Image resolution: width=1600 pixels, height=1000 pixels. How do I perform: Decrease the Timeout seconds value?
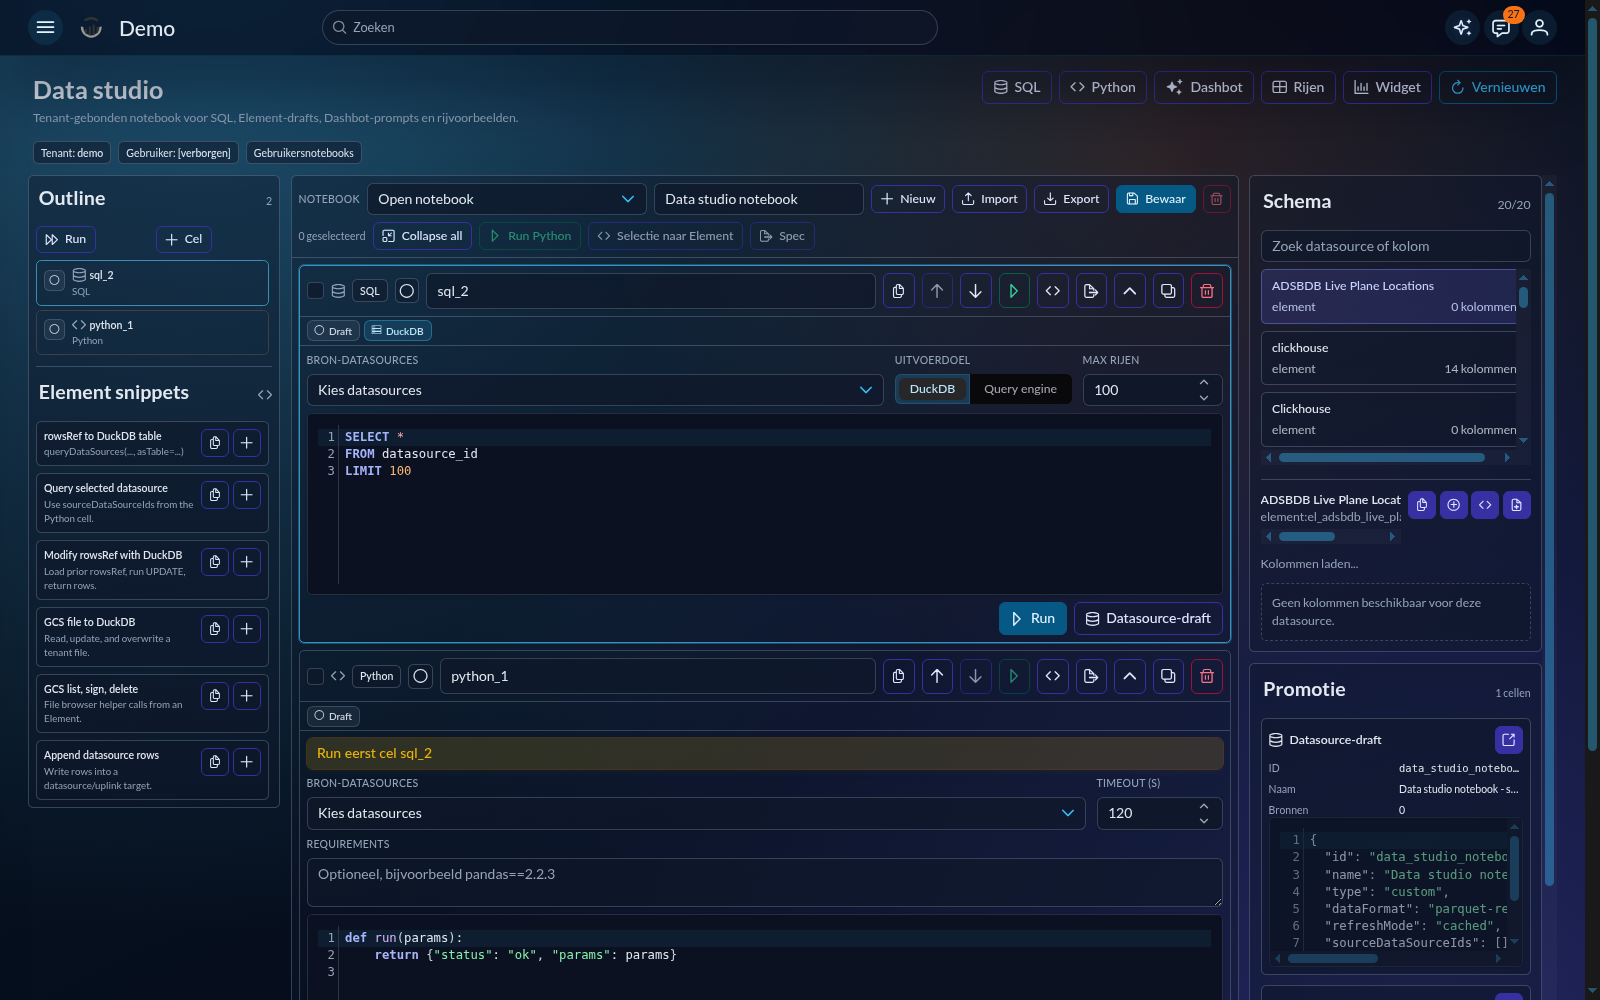point(1204,821)
